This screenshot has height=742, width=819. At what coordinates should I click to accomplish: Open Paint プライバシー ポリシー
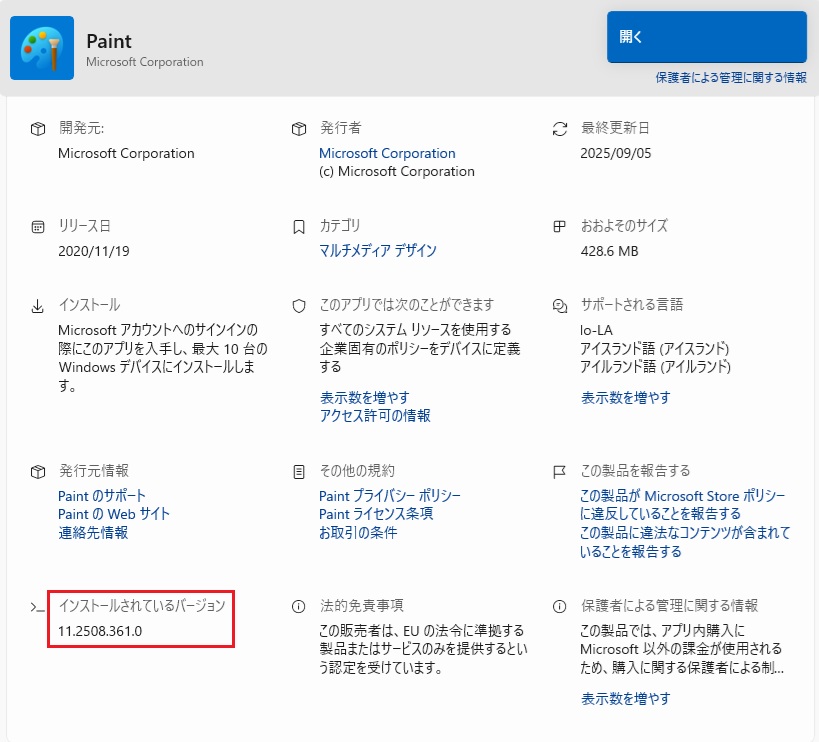(390, 497)
